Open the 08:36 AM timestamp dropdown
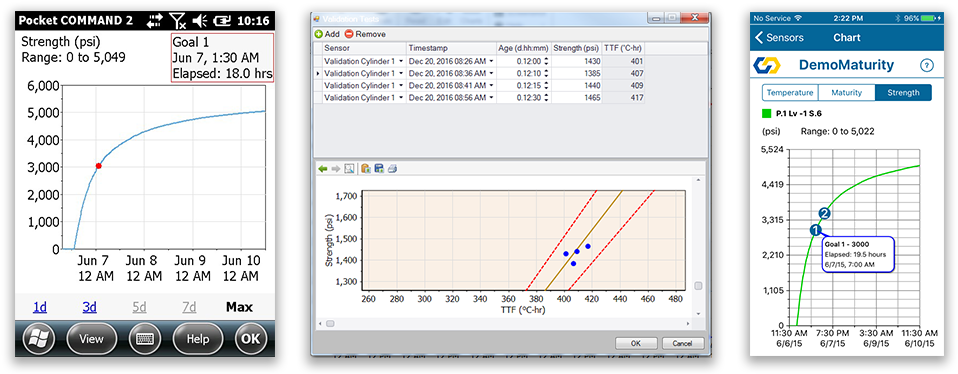The width and height of the screenshot is (958, 374). tap(491, 73)
